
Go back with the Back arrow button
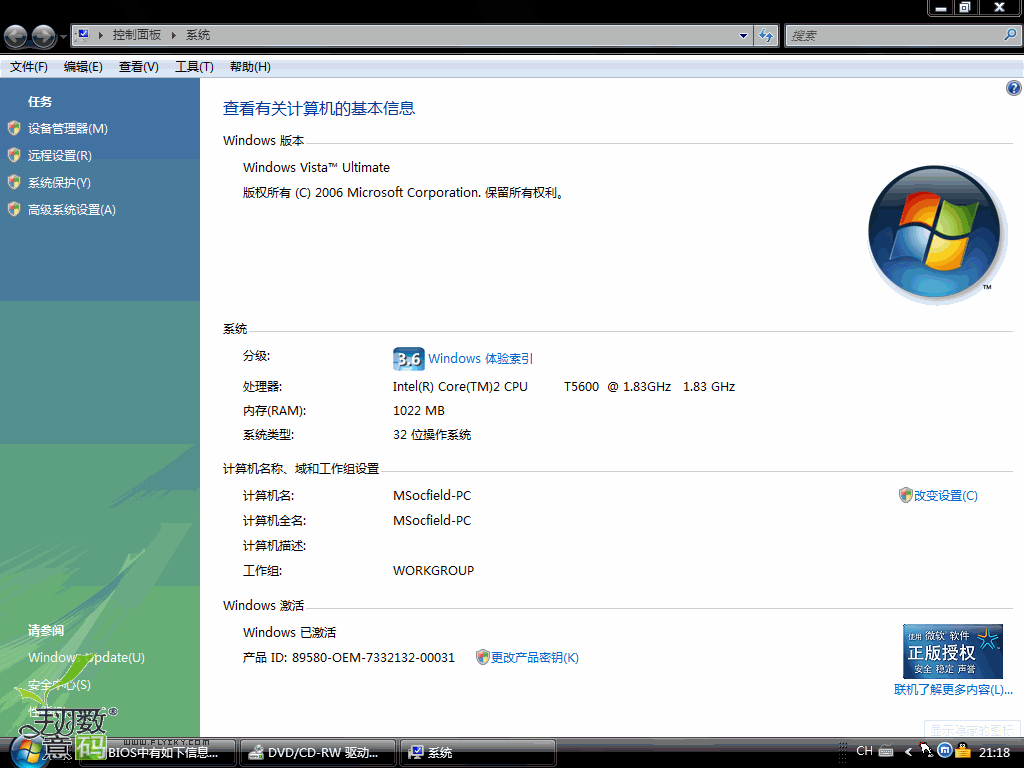16,36
